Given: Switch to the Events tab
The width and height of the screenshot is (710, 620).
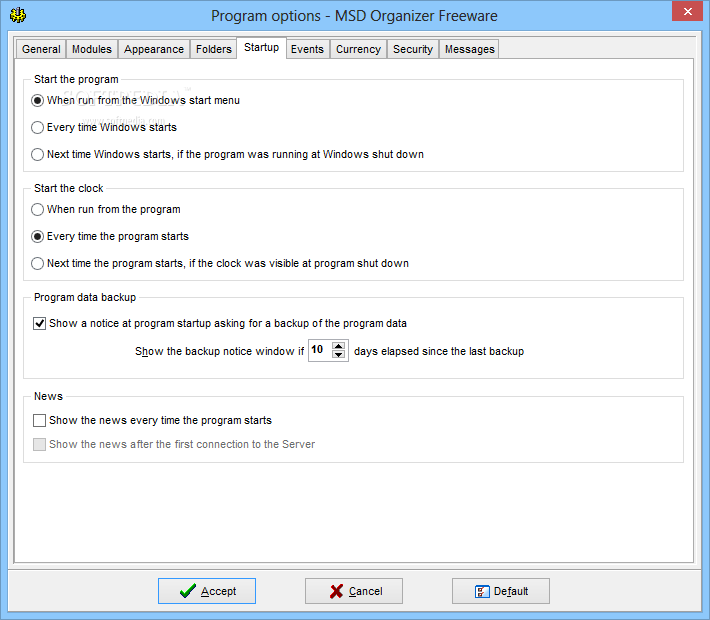Looking at the screenshot, I should [x=307, y=49].
